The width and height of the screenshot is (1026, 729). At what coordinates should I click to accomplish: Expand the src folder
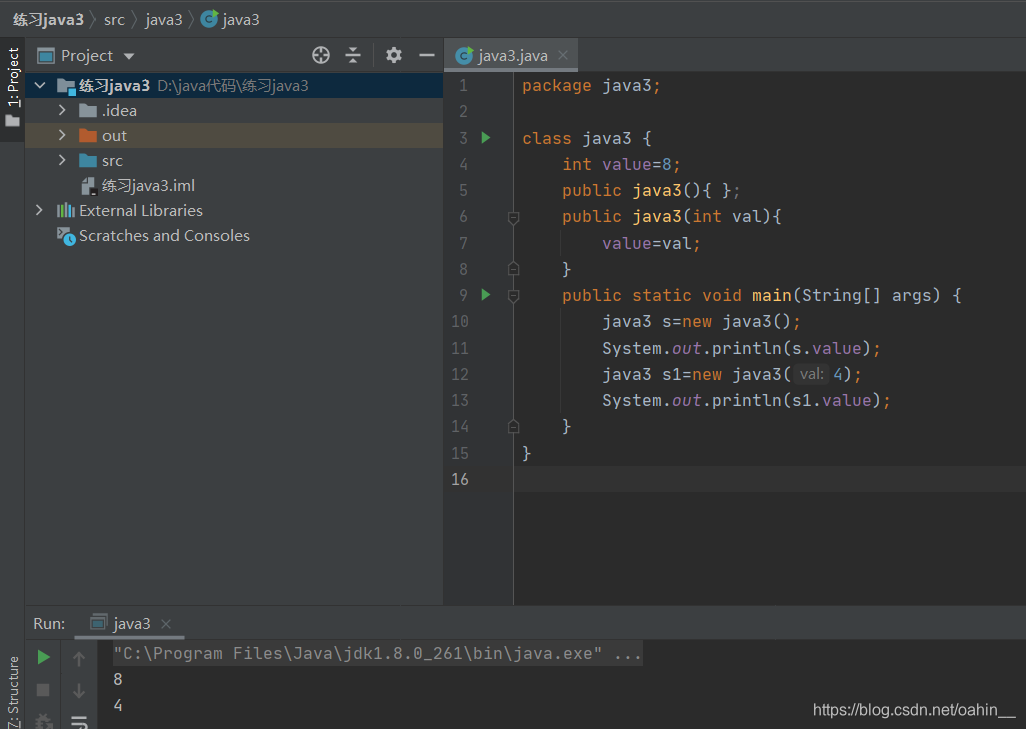[x=62, y=160]
